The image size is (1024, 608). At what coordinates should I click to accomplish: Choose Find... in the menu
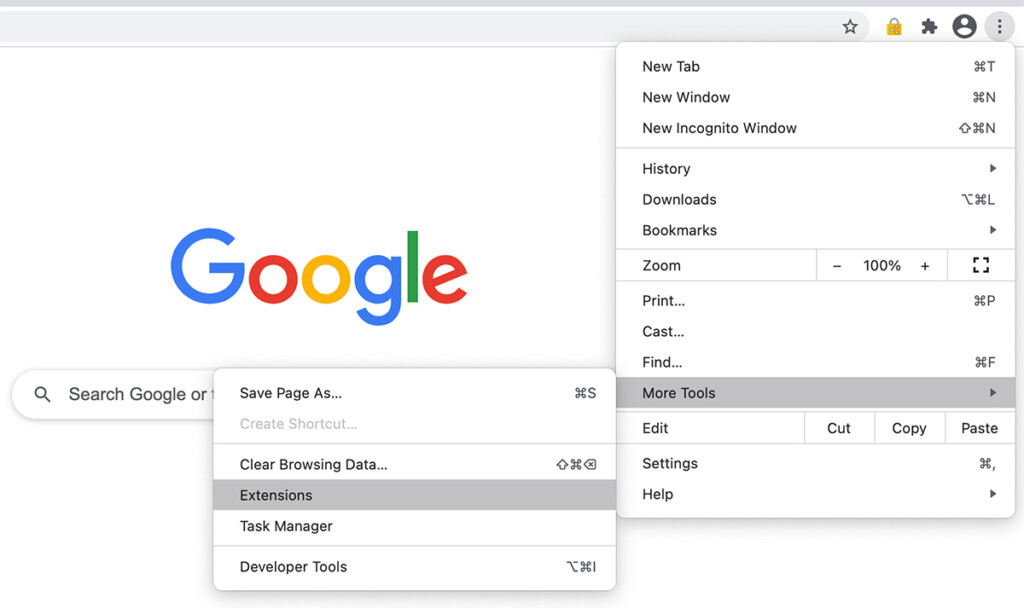tap(815, 362)
